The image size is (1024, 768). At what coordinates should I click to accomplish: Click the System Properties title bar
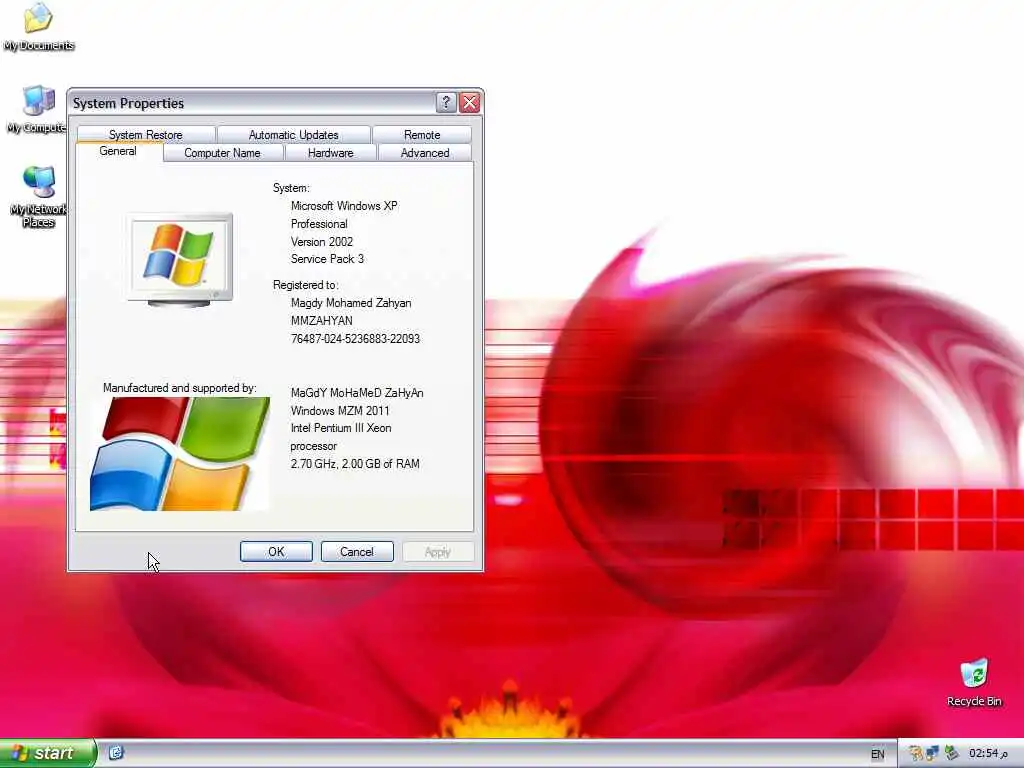click(251, 103)
